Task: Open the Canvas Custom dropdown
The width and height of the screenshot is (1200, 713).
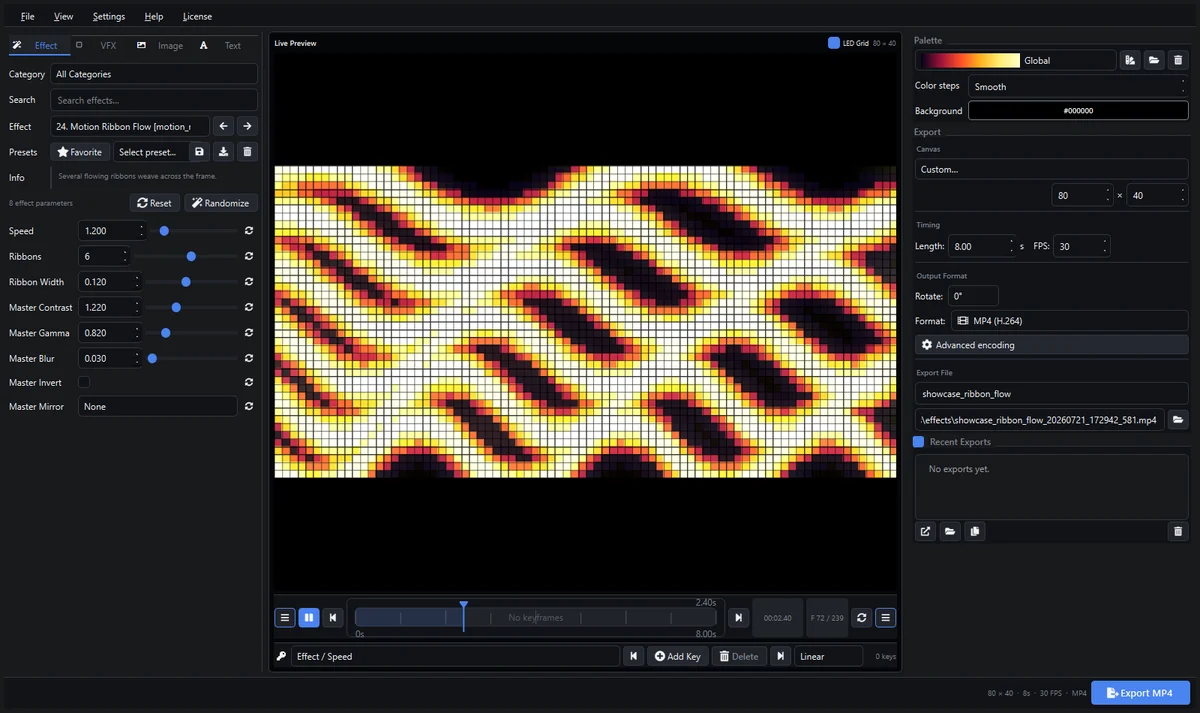Action: click(1052, 169)
